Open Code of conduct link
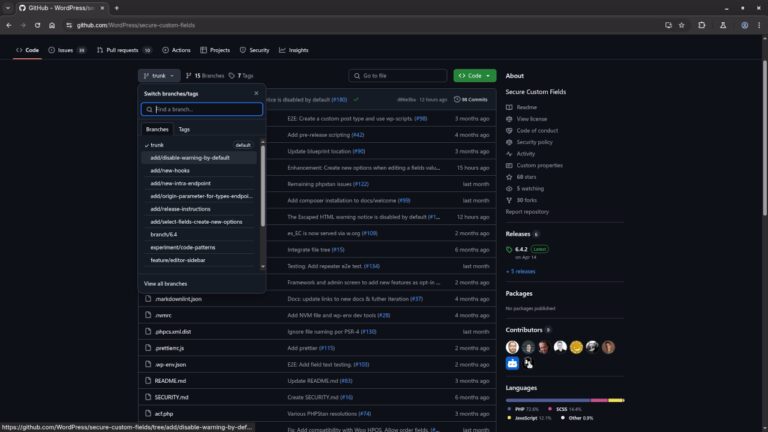The image size is (768, 432). coord(532,131)
